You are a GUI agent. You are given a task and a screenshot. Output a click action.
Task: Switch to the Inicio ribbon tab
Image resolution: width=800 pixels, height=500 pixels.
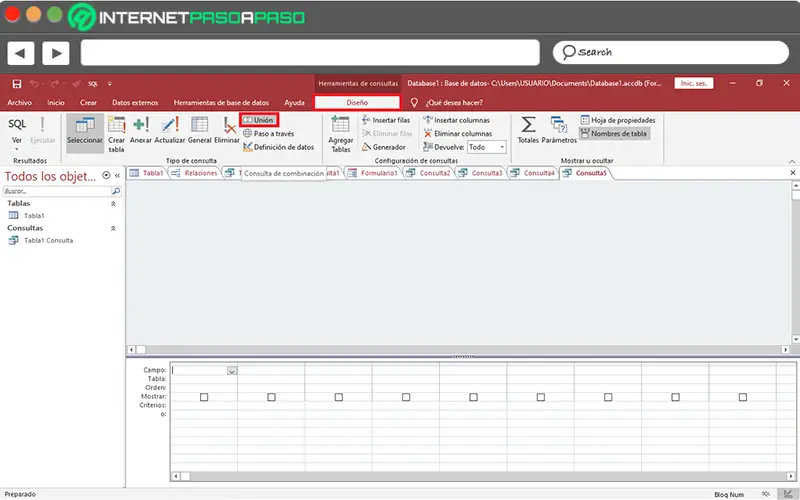click(x=56, y=103)
